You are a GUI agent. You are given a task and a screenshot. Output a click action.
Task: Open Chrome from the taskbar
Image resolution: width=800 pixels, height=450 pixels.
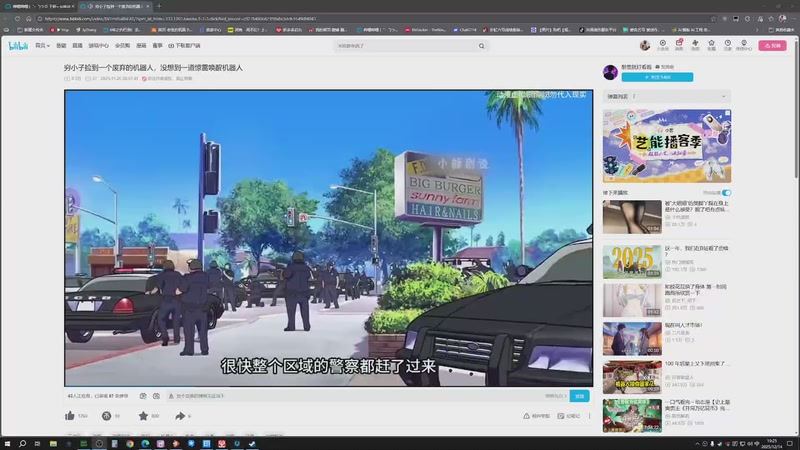(x=130, y=444)
